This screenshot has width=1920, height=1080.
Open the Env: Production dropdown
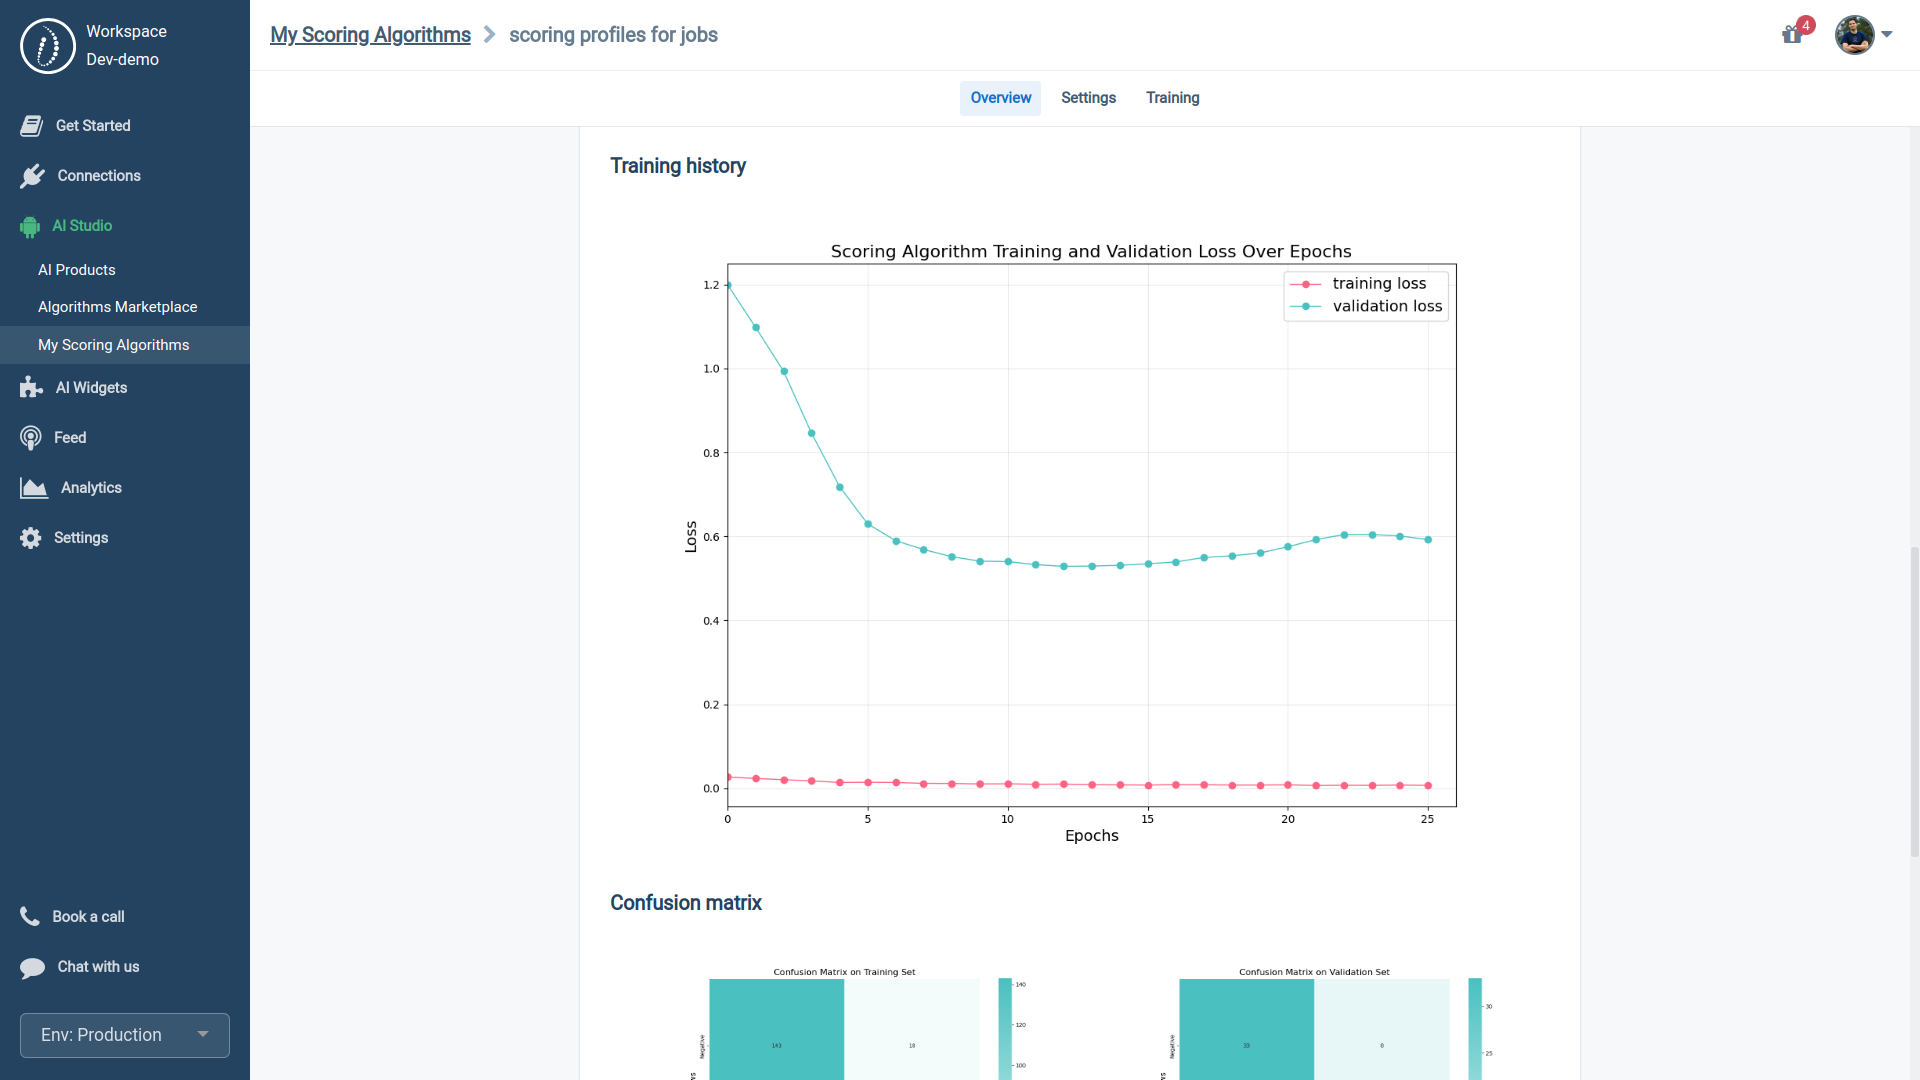pos(125,1035)
